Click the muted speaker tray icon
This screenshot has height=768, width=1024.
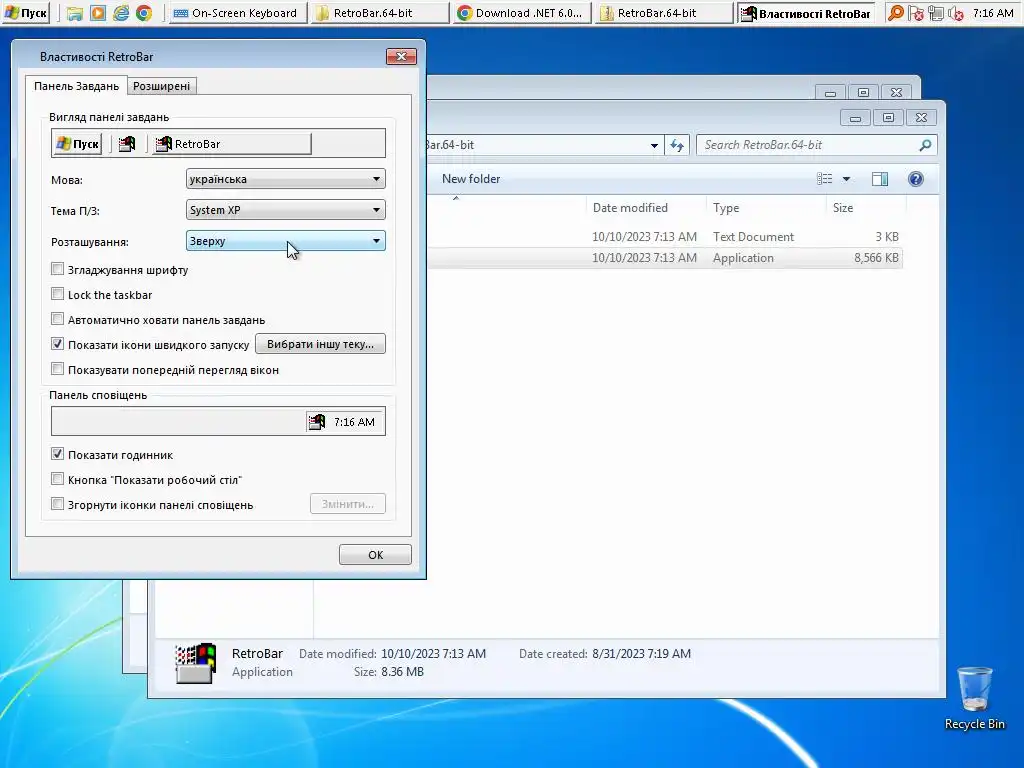tap(955, 13)
